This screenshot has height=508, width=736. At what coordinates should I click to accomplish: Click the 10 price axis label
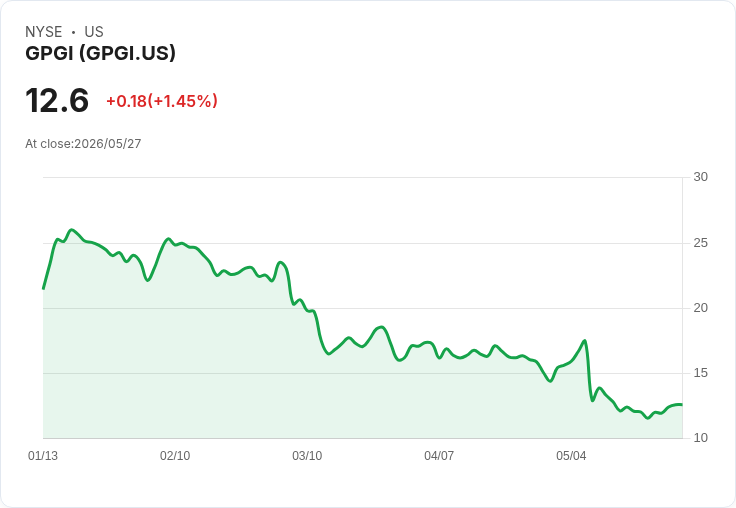[700, 438]
